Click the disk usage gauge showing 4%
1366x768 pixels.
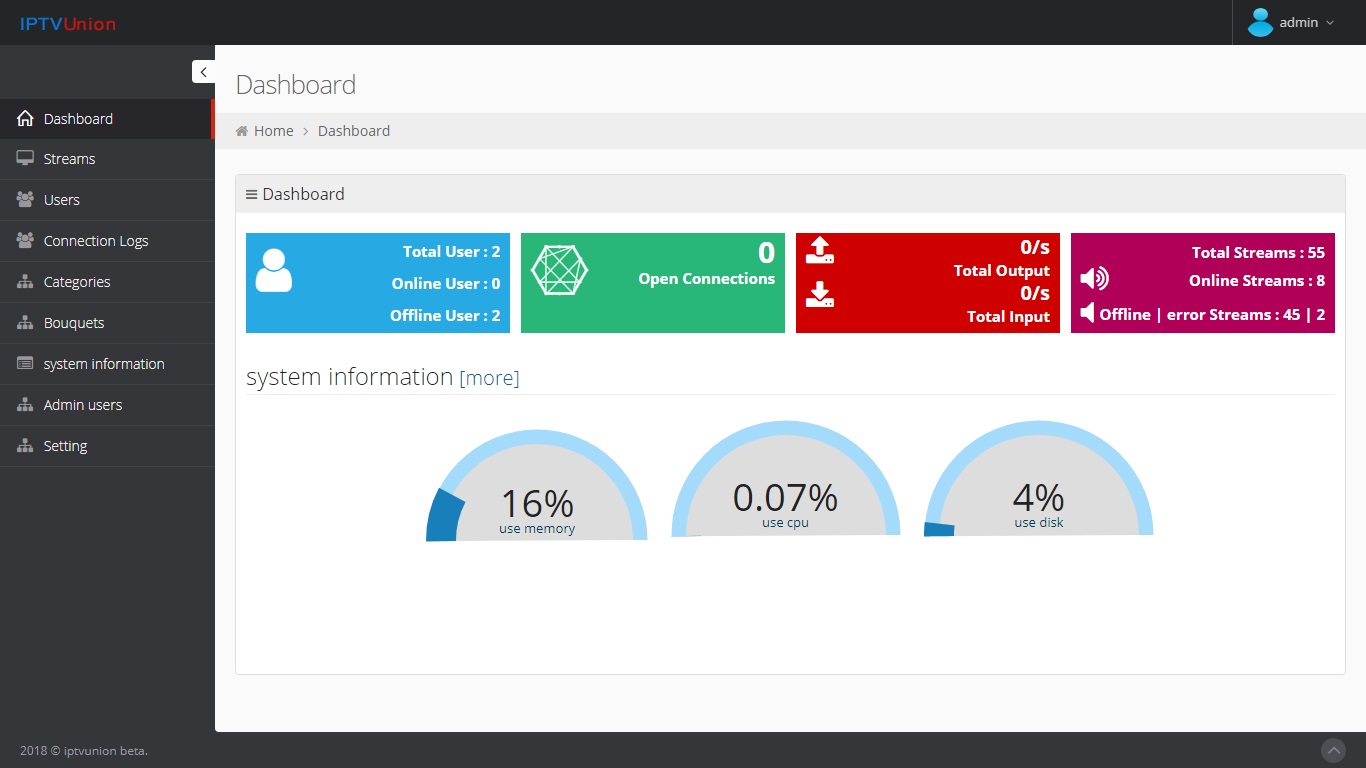coord(1039,479)
